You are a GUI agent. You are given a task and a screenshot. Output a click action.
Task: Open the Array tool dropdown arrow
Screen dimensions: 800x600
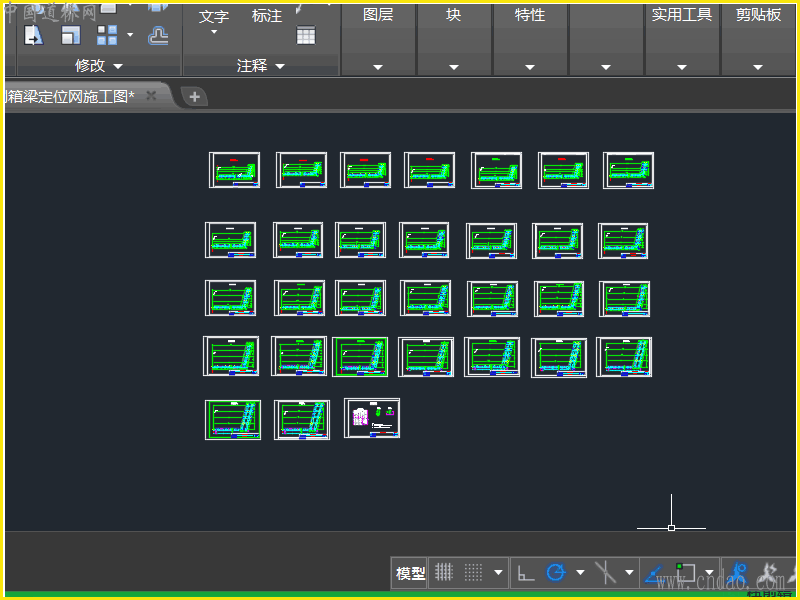point(130,35)
